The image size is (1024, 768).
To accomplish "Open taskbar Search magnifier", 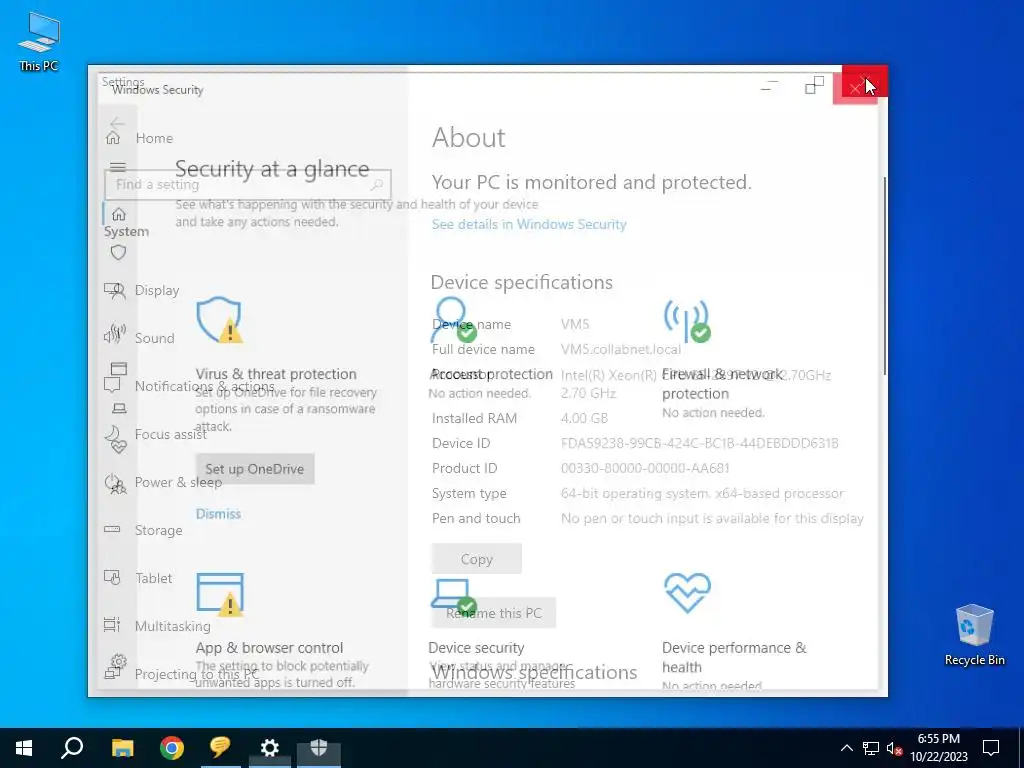I will coord(72,748).
